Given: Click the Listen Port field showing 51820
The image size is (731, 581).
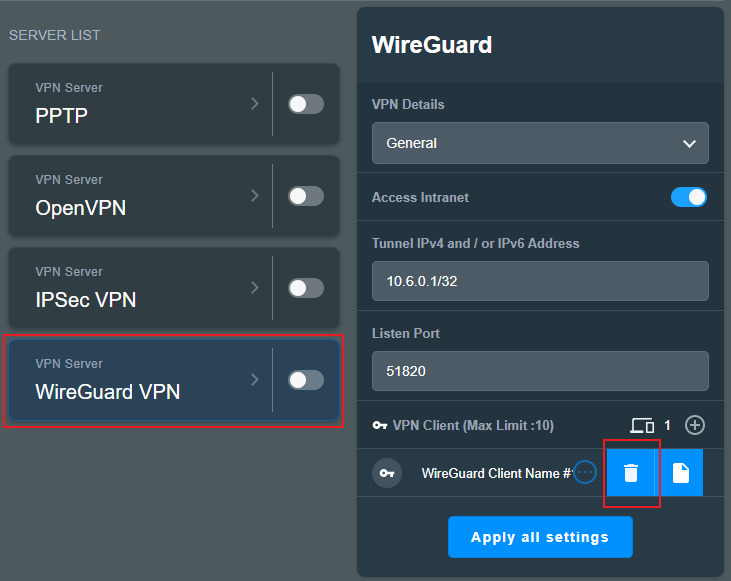Looking at the screenshot, I should pos(540,371).
